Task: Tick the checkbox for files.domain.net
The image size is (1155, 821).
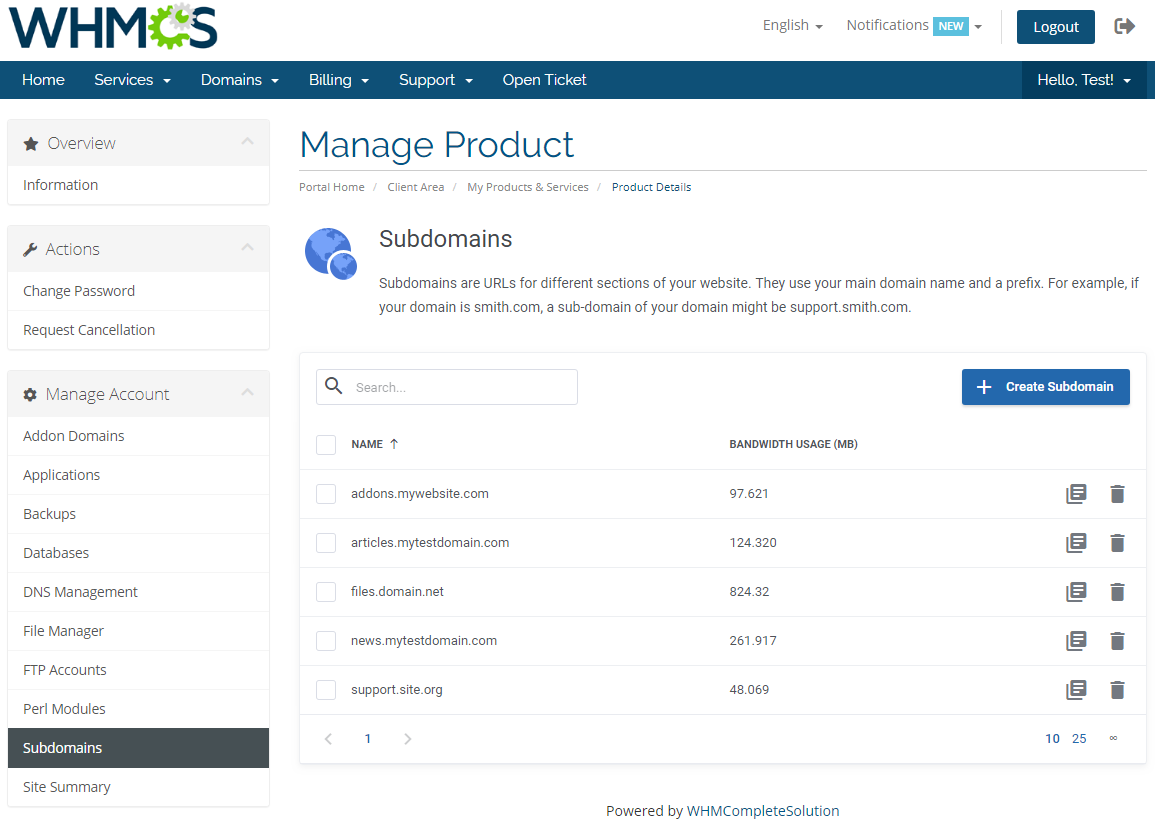Action: click(x=325, y=591)
